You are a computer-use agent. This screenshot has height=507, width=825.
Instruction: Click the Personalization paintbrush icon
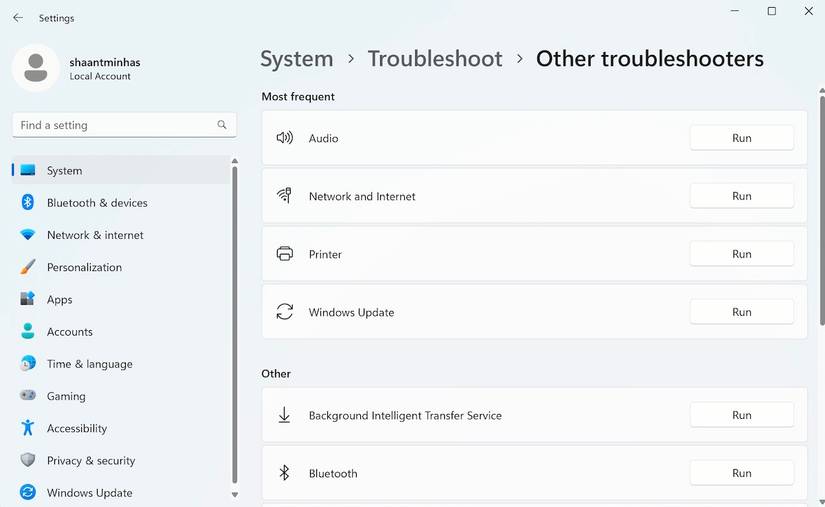[28, 267]
